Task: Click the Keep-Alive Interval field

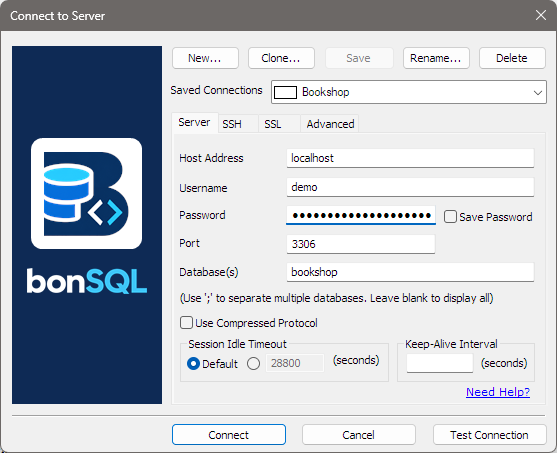Action: (x=440, y=363)
